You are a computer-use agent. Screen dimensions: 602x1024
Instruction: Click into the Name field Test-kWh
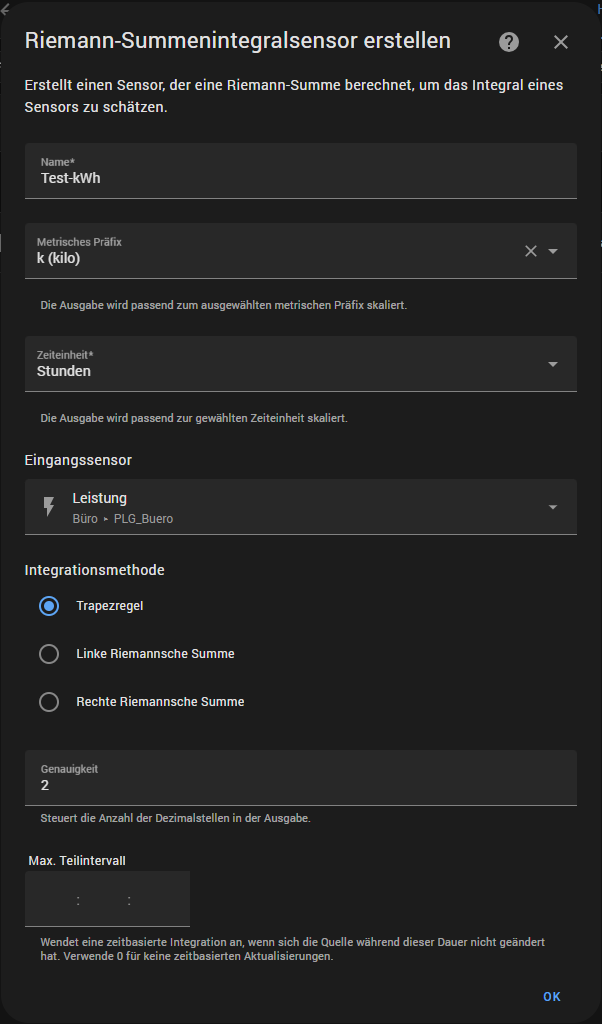[300, 178]
